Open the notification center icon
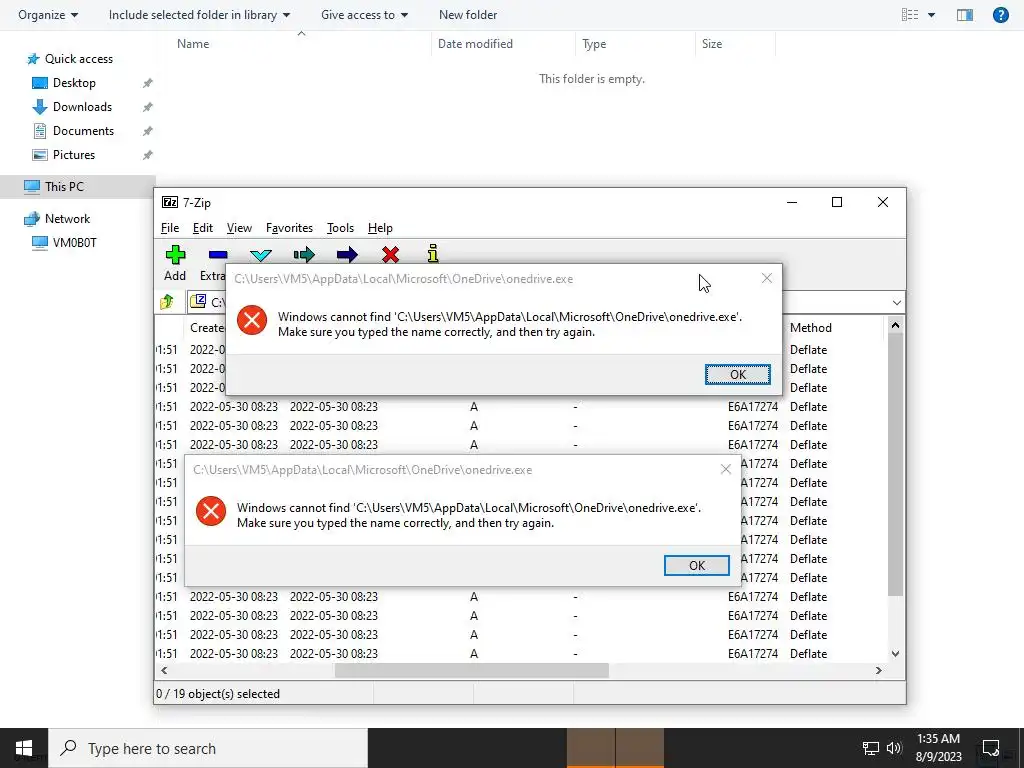 (991, 748)
